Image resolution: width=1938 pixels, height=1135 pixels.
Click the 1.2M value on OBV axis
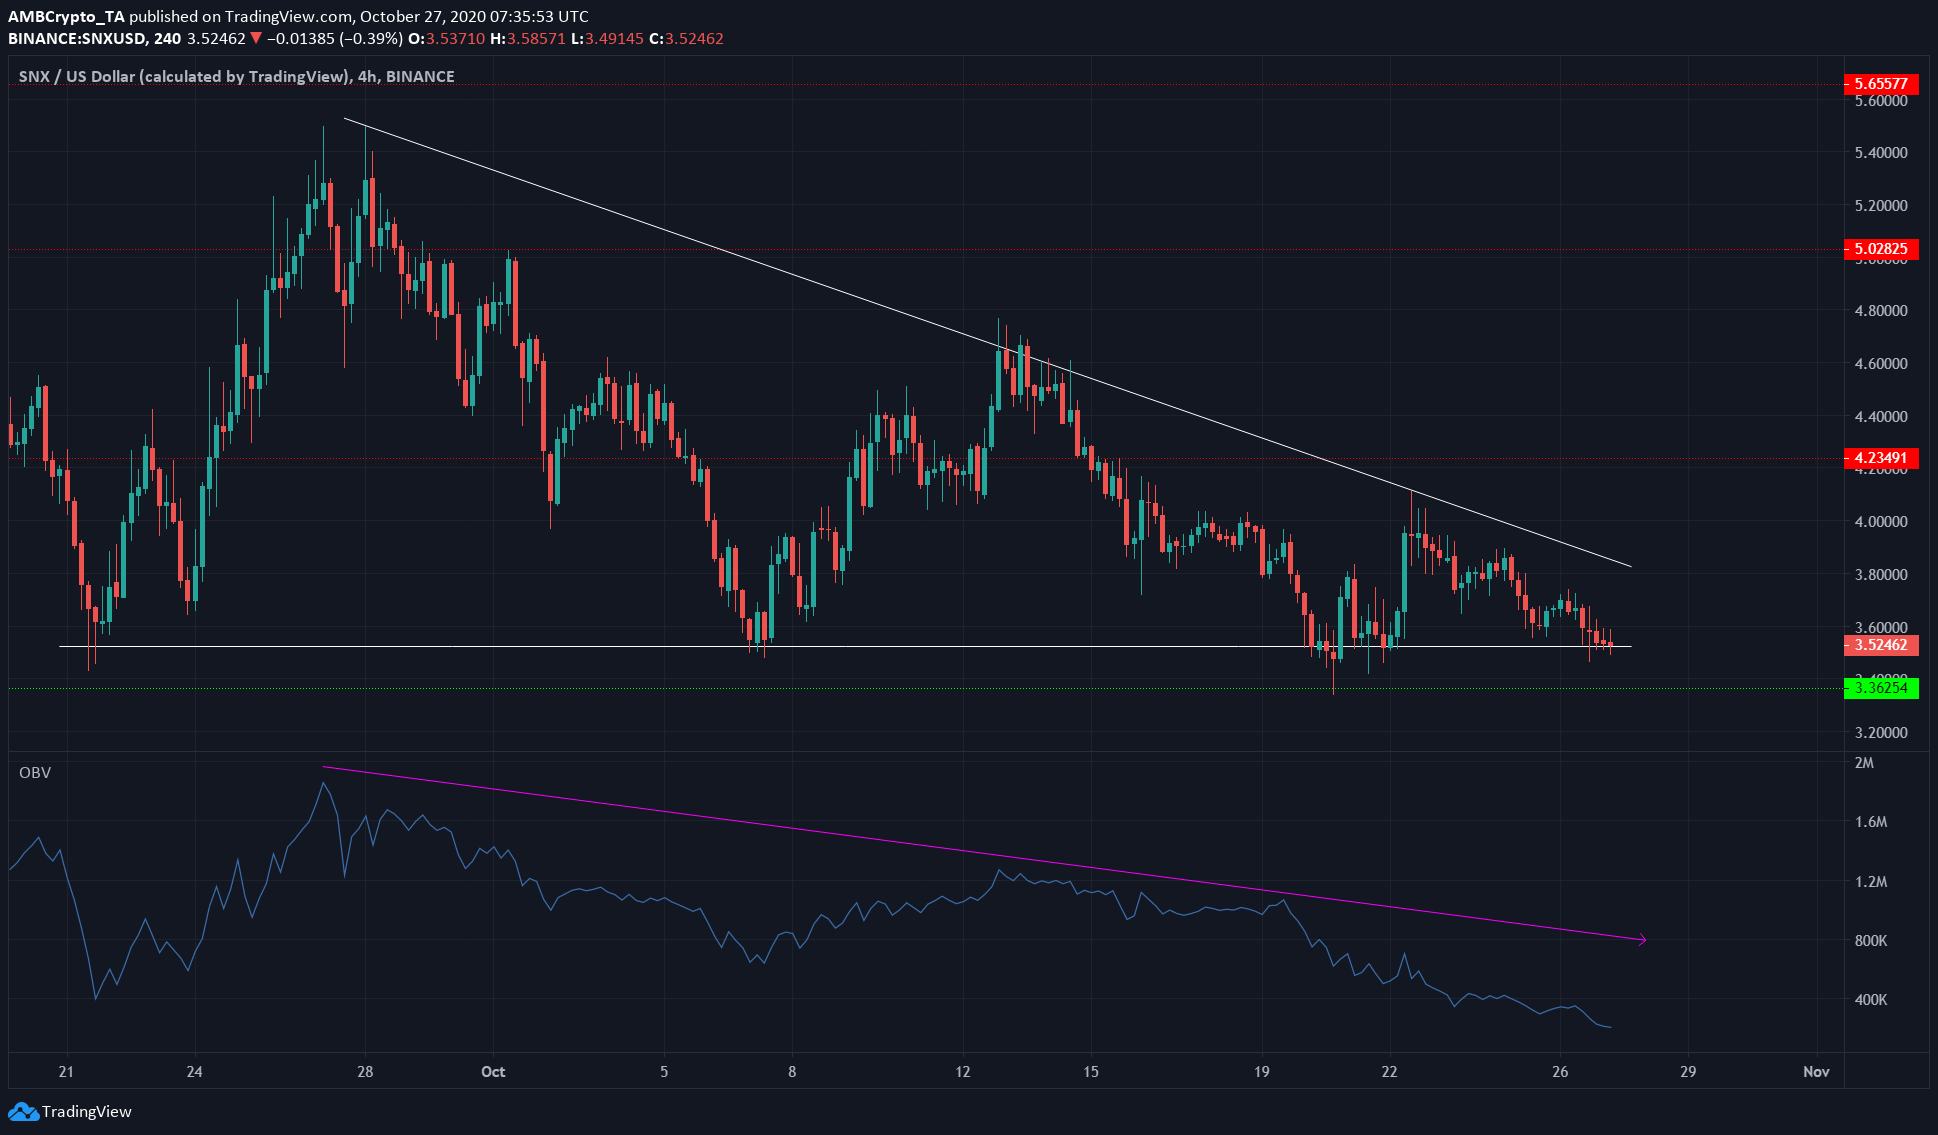tap(1871, 882)
